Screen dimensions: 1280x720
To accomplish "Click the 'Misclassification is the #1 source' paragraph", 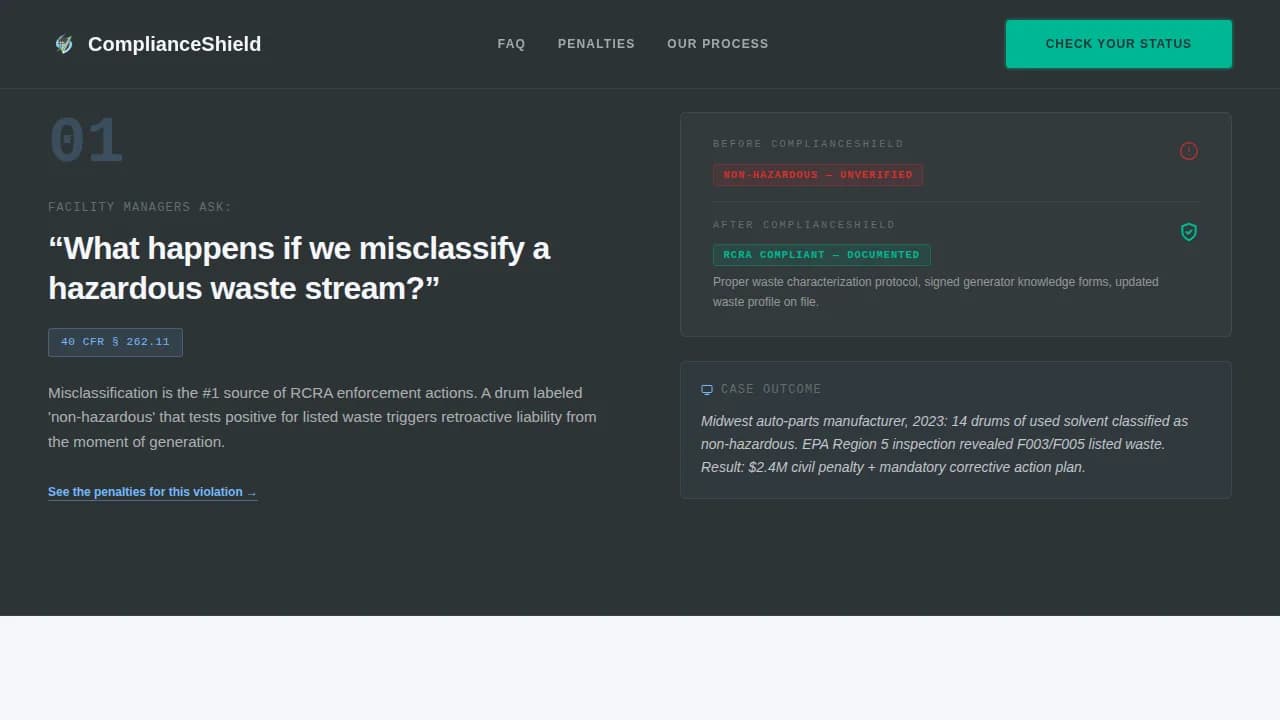I will (x=322, y=417).
